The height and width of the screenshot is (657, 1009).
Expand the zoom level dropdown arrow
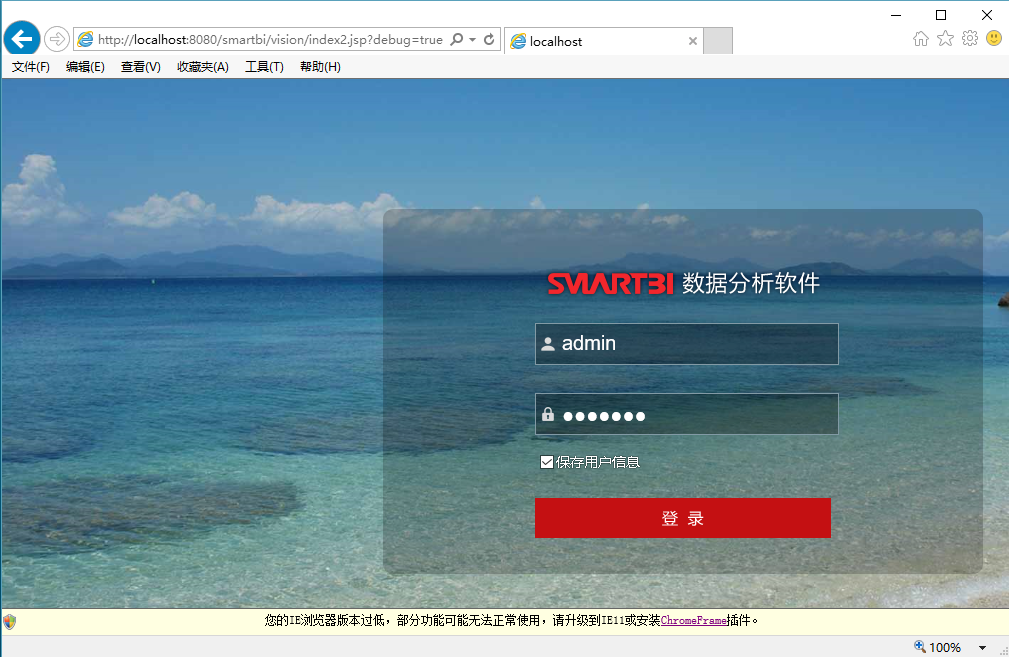(982, 647)
